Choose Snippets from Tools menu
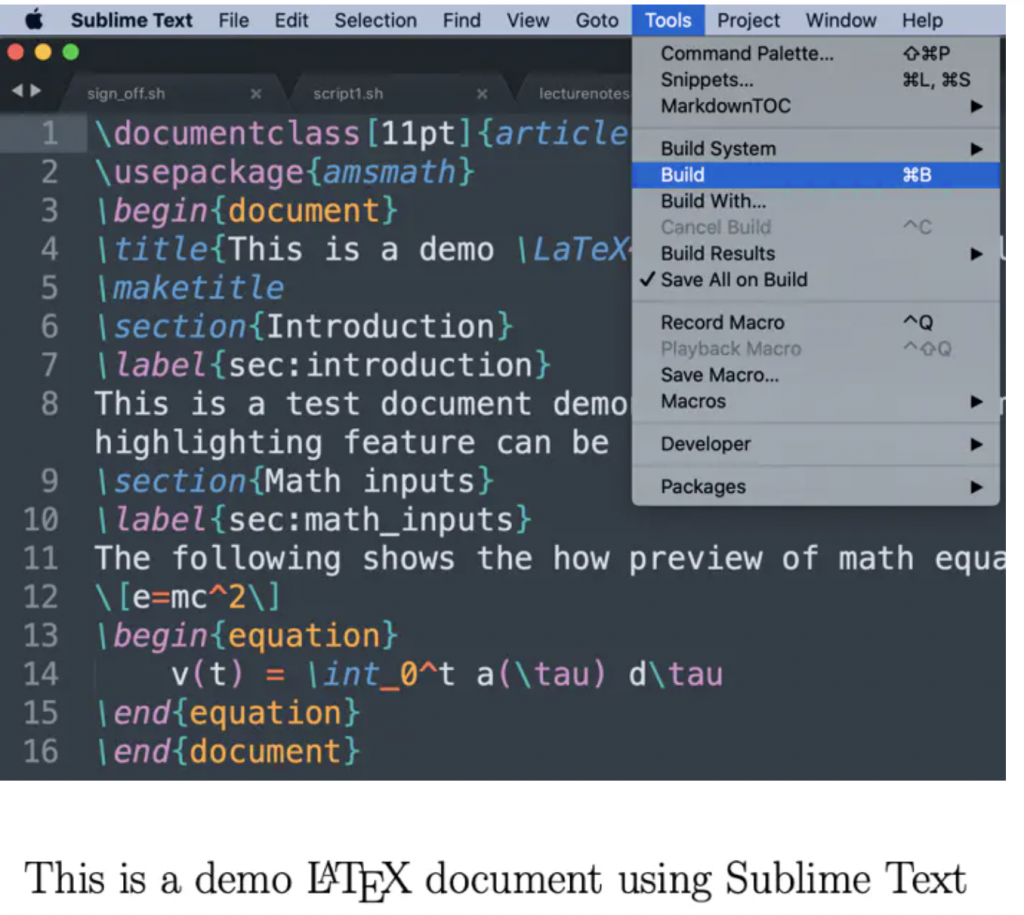The height and width of the screenshot is (915, 1024). pyautogui.click(x=816, y=80)
